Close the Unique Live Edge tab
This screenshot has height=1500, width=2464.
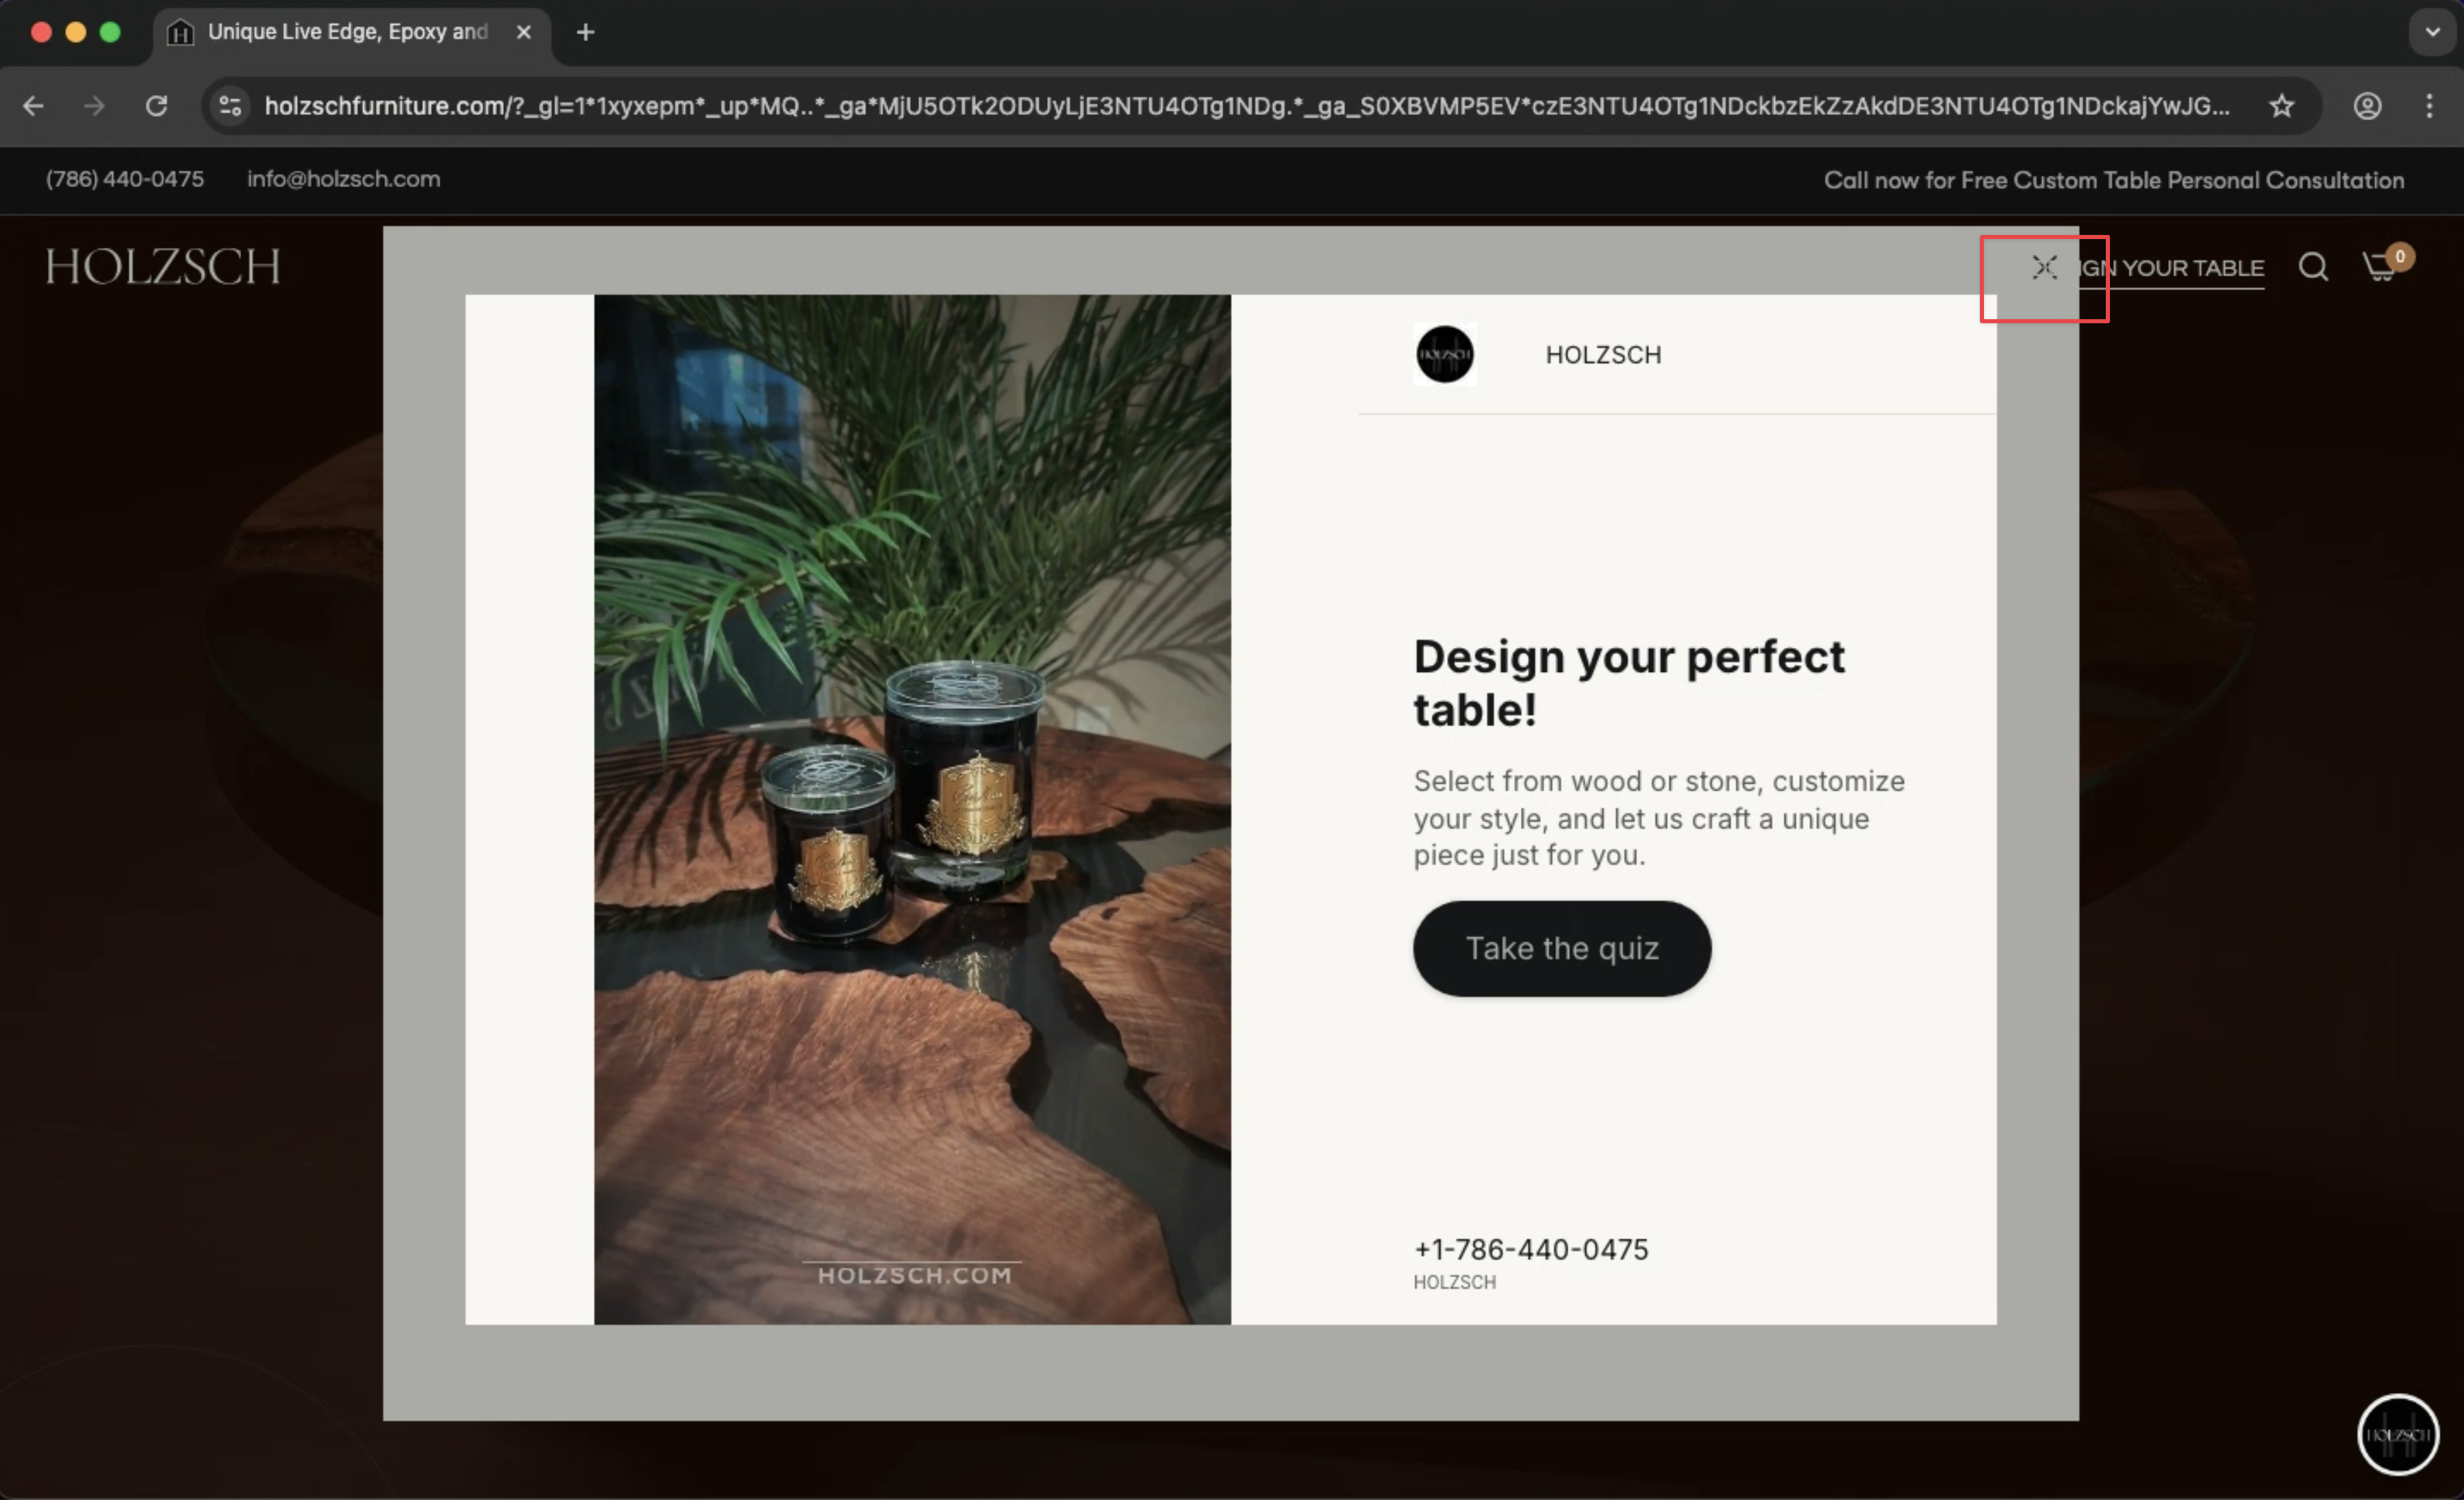(x=523, y=32)
